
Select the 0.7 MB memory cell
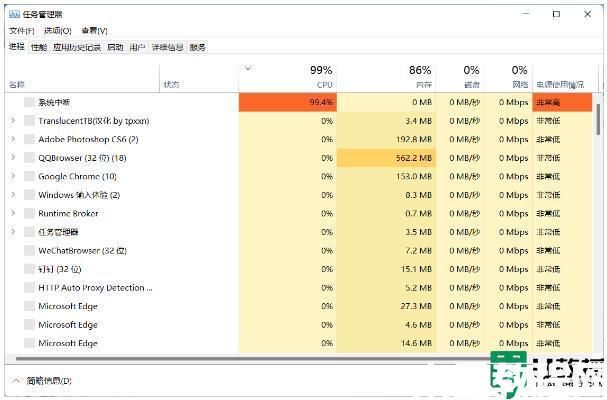(386, 213)
